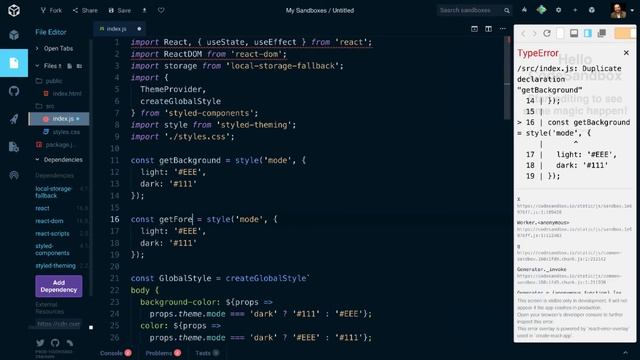640x360 pixels.
Task: Open preferences via the header gear icon
Action: coord(558,10)
